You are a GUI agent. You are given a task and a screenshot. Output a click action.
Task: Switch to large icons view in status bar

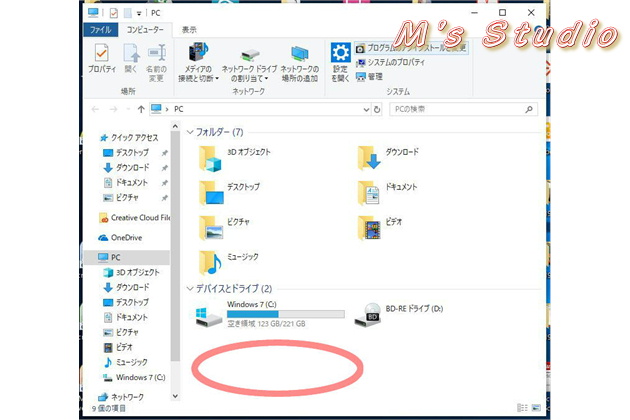[536, 408]
